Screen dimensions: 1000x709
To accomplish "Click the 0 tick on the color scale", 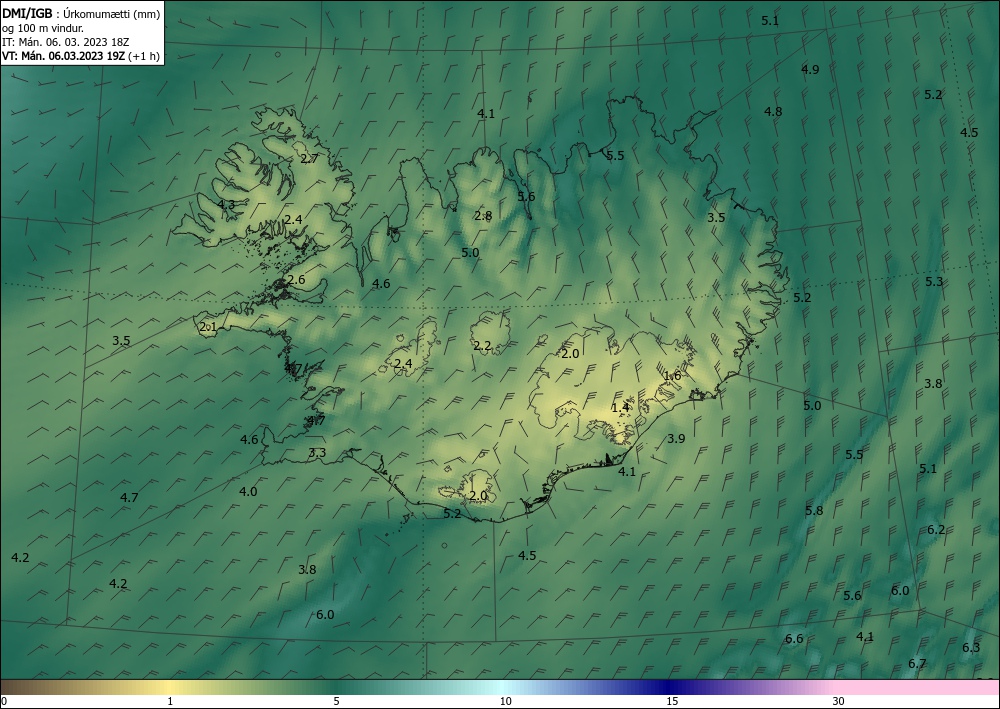I will [x=4, y=701].
